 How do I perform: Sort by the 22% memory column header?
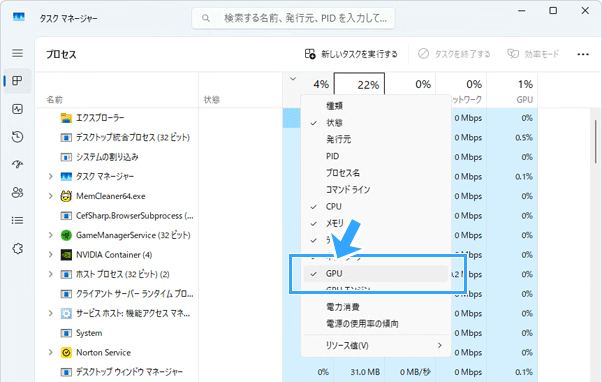[359, 84]
